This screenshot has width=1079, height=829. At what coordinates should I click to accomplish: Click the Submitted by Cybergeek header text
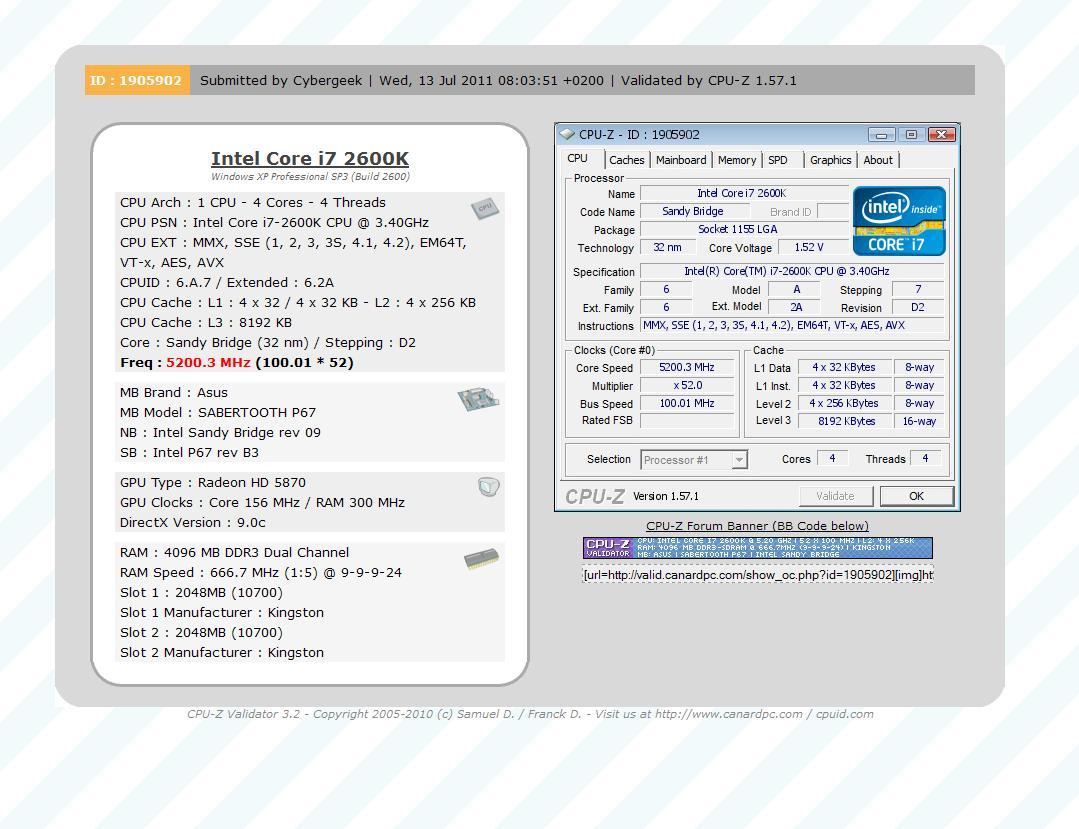tap(281, 80)
